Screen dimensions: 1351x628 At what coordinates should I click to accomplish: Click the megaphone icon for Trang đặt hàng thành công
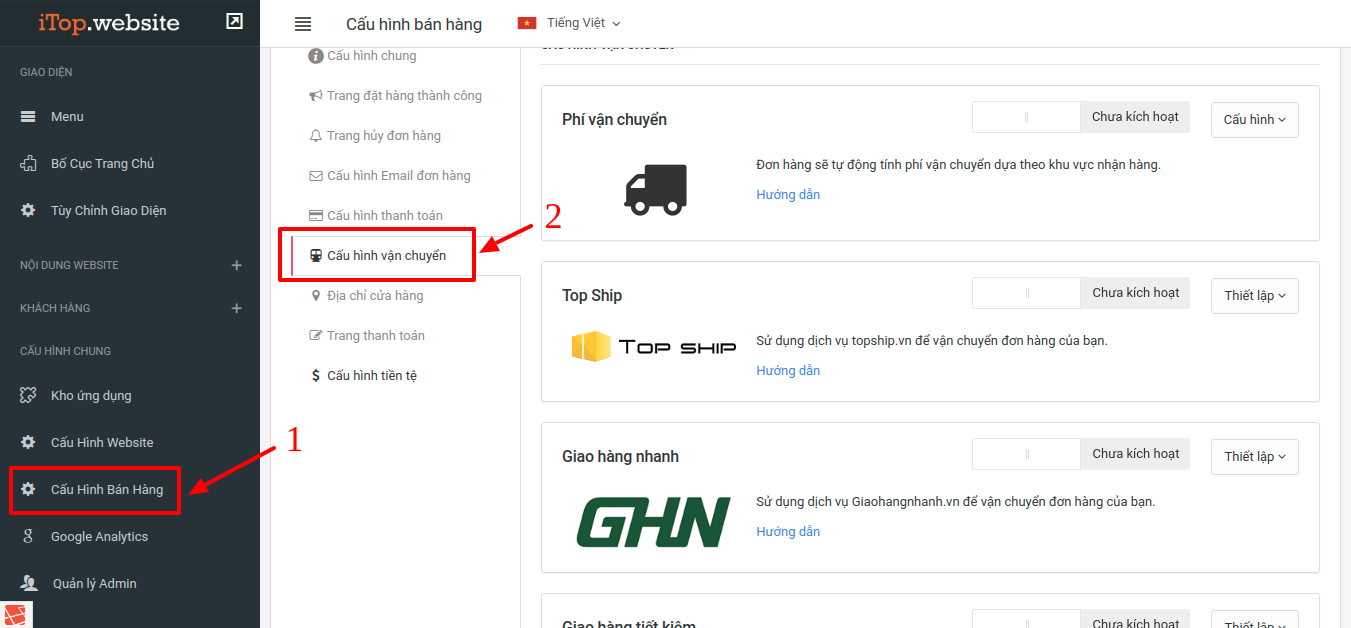tap(316, 96)
